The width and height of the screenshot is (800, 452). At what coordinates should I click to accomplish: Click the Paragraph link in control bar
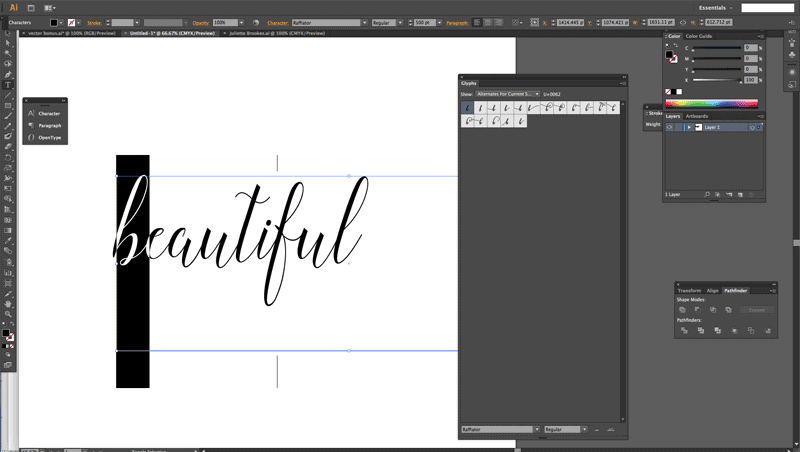tap(457, 23)
